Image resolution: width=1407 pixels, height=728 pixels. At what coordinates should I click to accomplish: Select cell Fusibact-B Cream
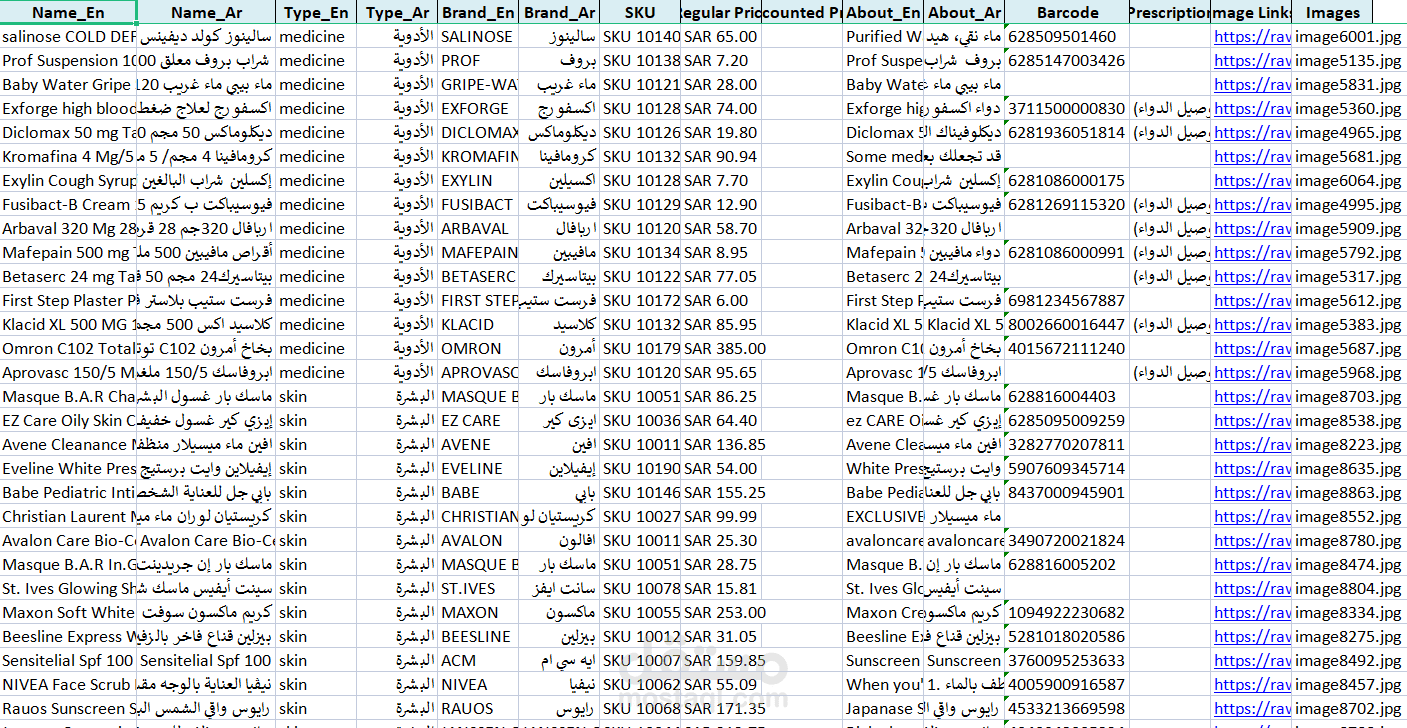click(69, 205)
